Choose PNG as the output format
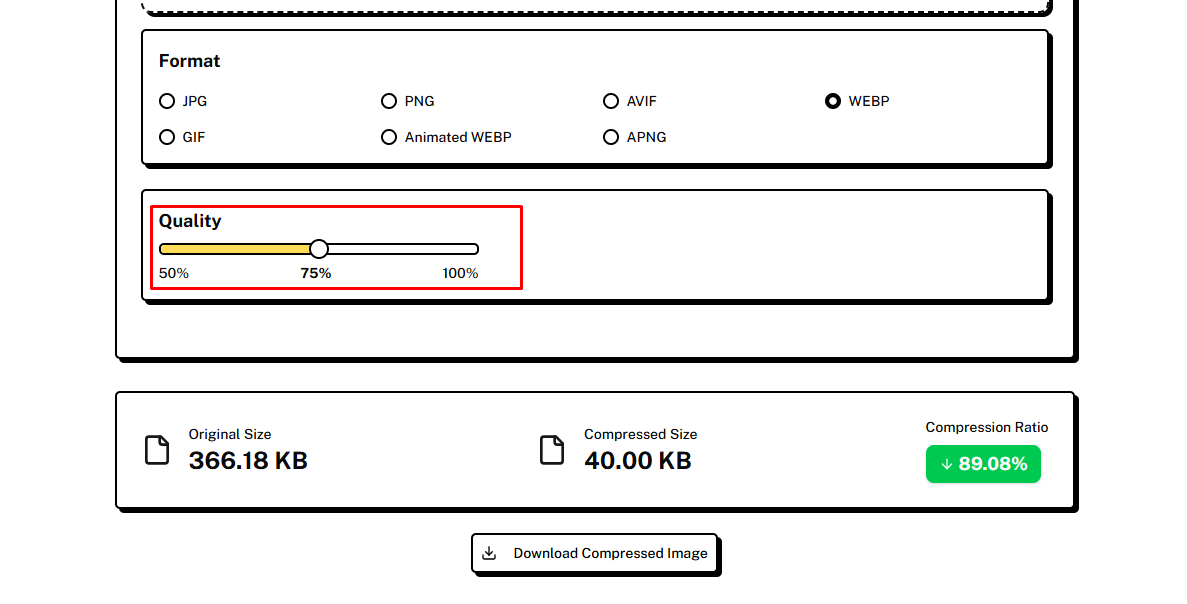Viewport: 1187px width, 604px height. (x=389, y=101)
